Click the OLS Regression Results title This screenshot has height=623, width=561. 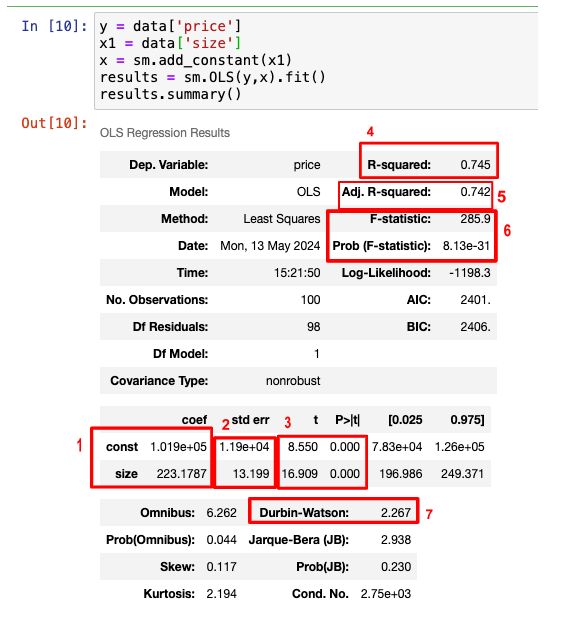click(x=165, y=133)
